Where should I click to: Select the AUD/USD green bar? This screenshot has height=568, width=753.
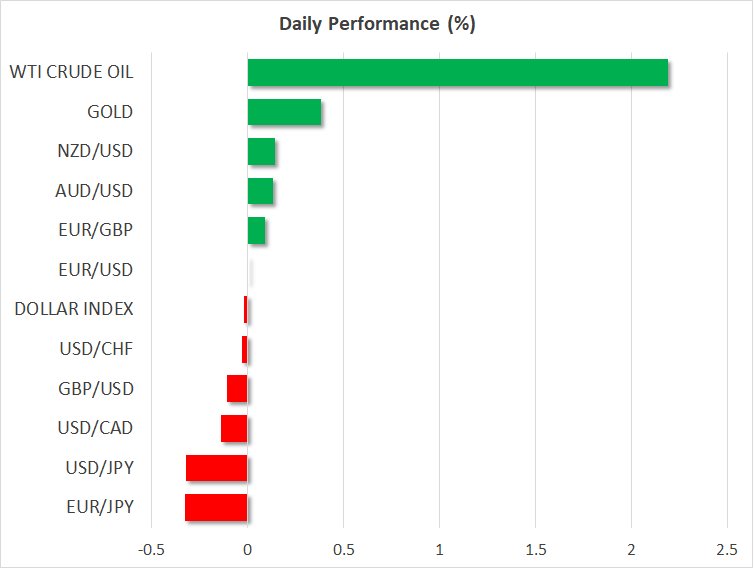(x=260, y=191)
